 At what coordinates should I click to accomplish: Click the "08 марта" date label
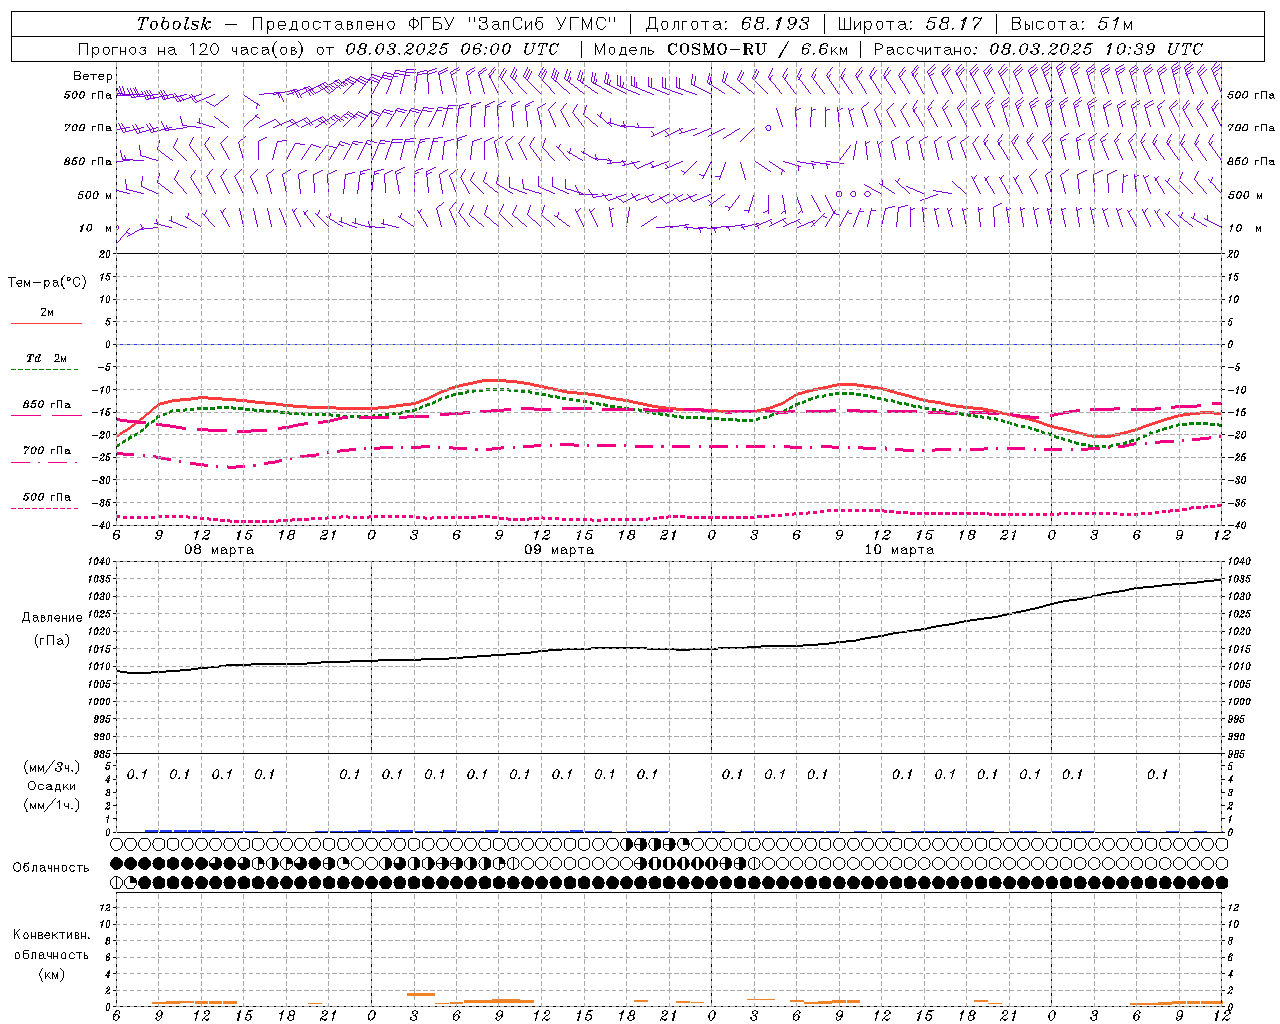pyautogui.click(x=219, y=550)
